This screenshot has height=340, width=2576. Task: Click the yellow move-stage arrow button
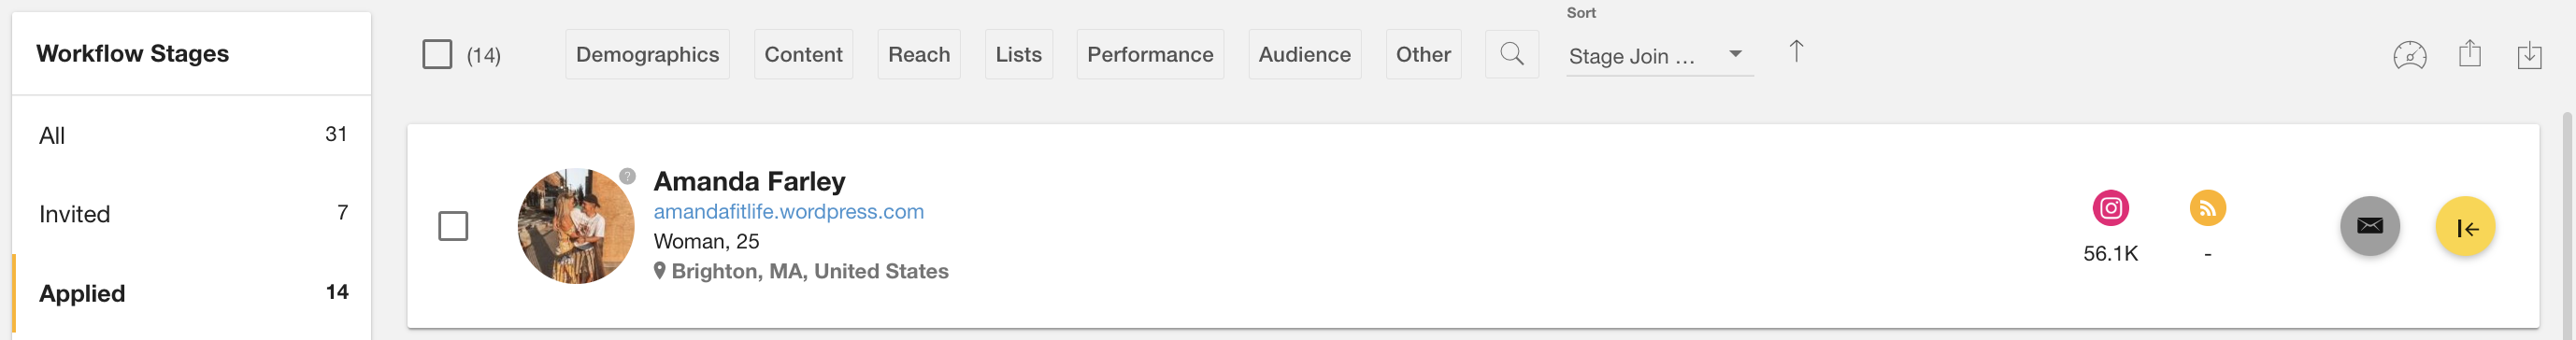(x=2465, y=226)
